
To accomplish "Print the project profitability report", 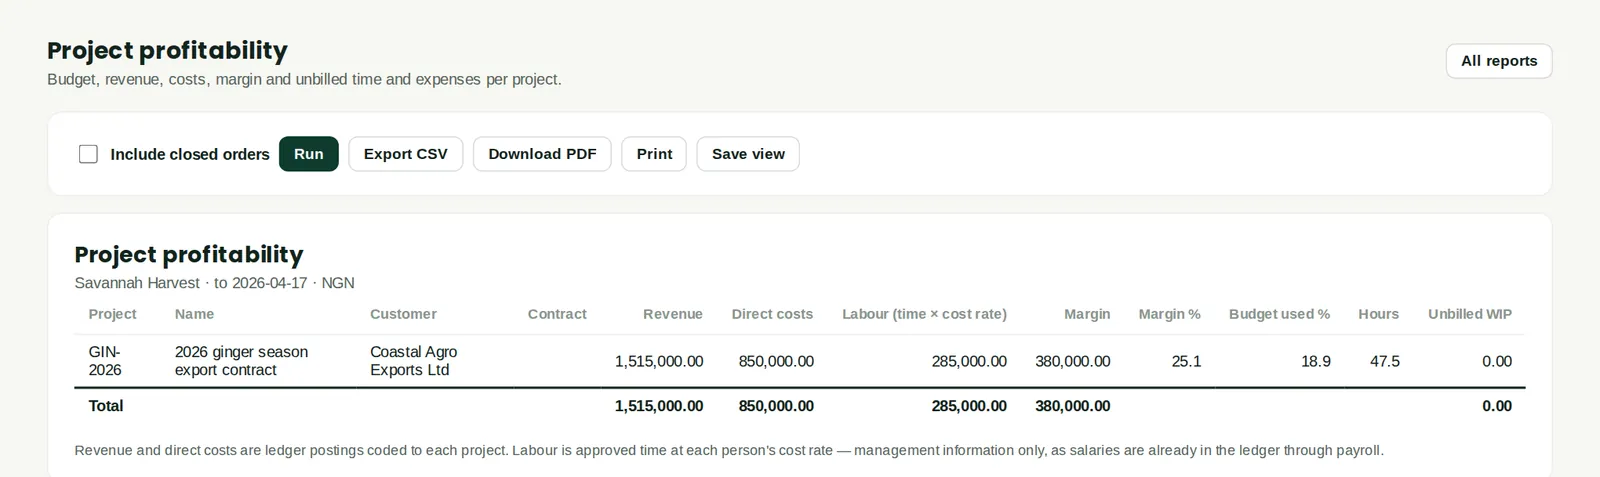I will 654,154.
